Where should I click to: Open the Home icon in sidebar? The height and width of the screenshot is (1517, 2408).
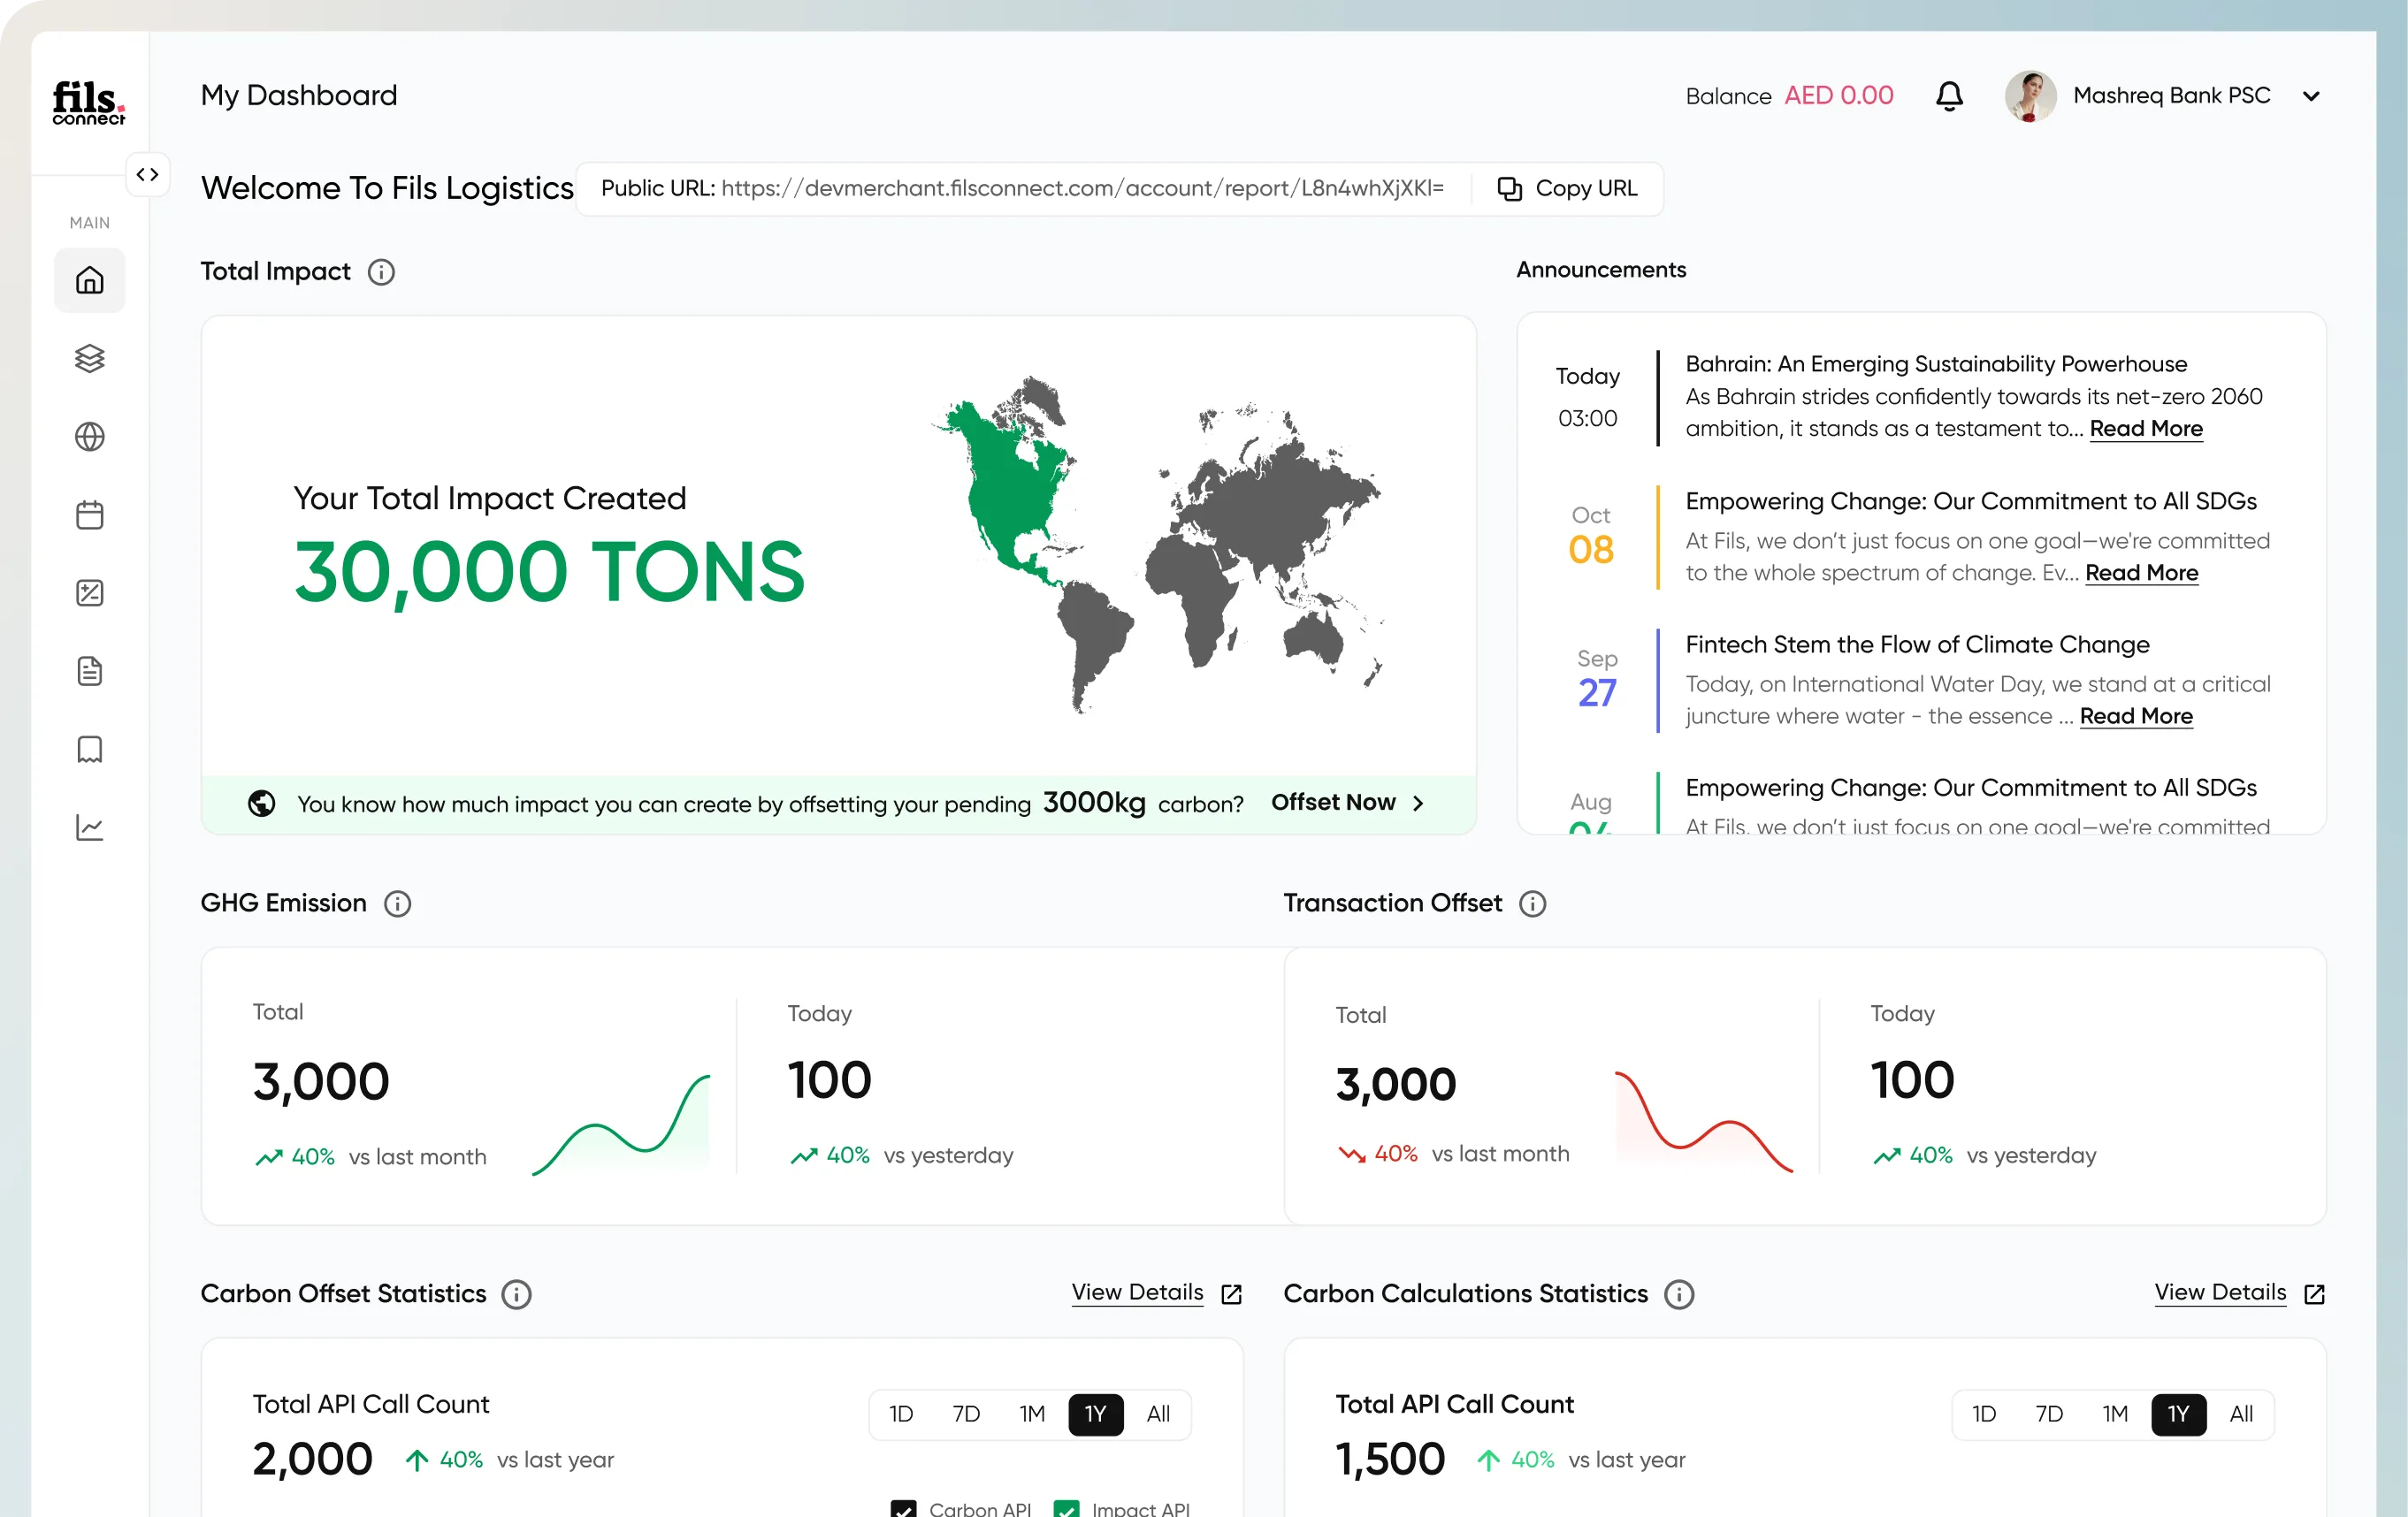tap(89, 280)
